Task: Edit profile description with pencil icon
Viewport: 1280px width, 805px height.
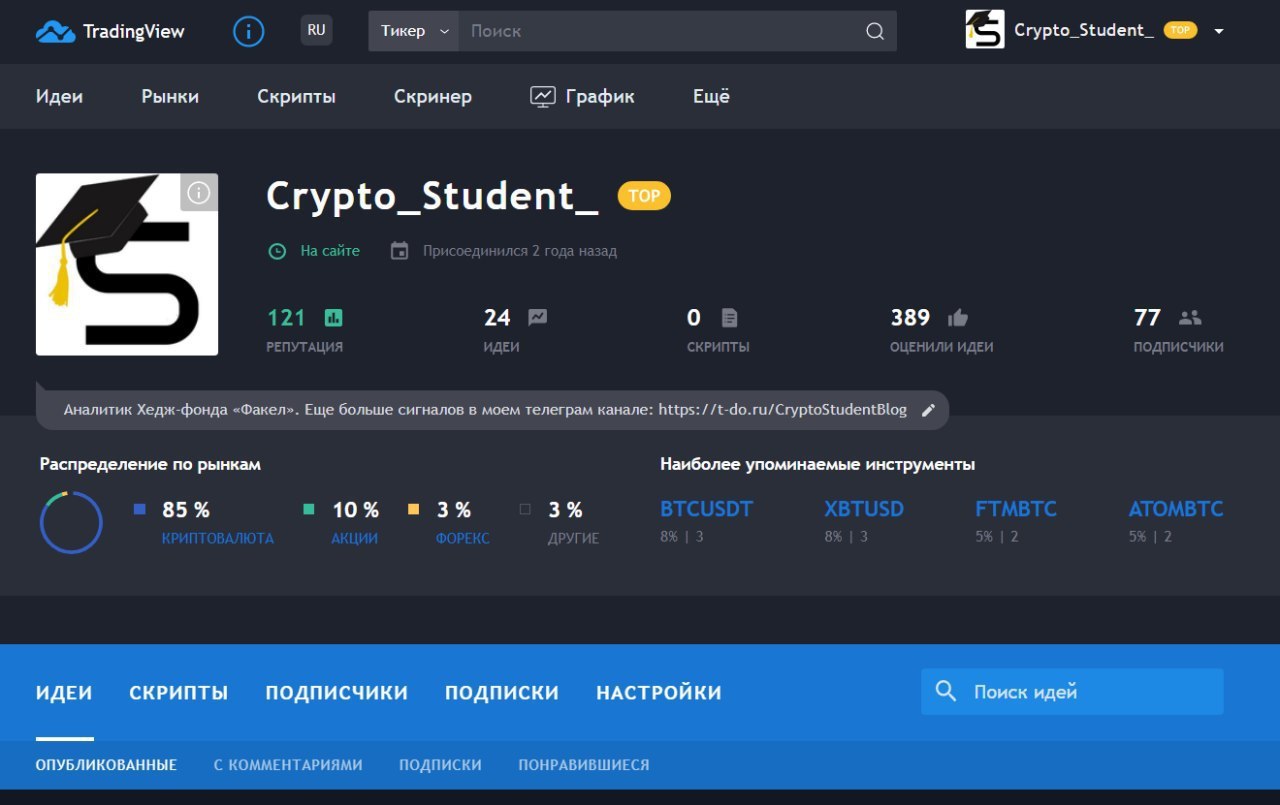Action: 928,410
